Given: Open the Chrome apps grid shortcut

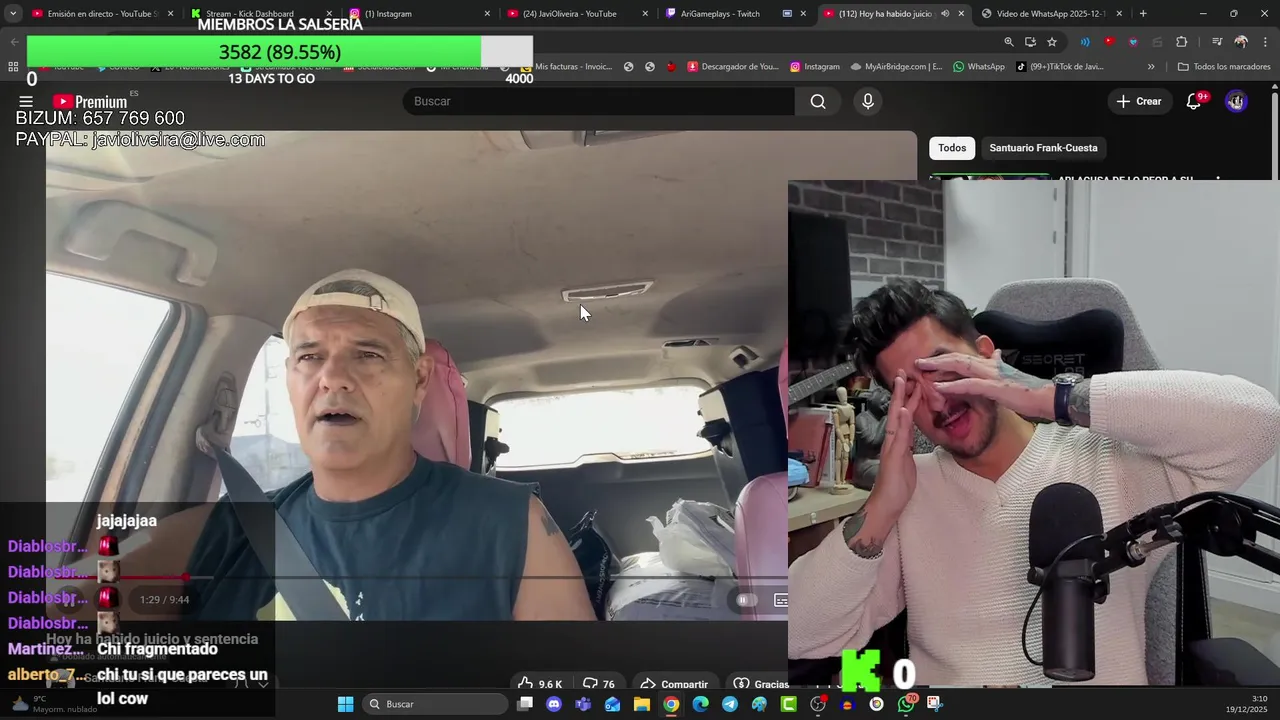Looking at the screenshot, I should tap(13, 67).
